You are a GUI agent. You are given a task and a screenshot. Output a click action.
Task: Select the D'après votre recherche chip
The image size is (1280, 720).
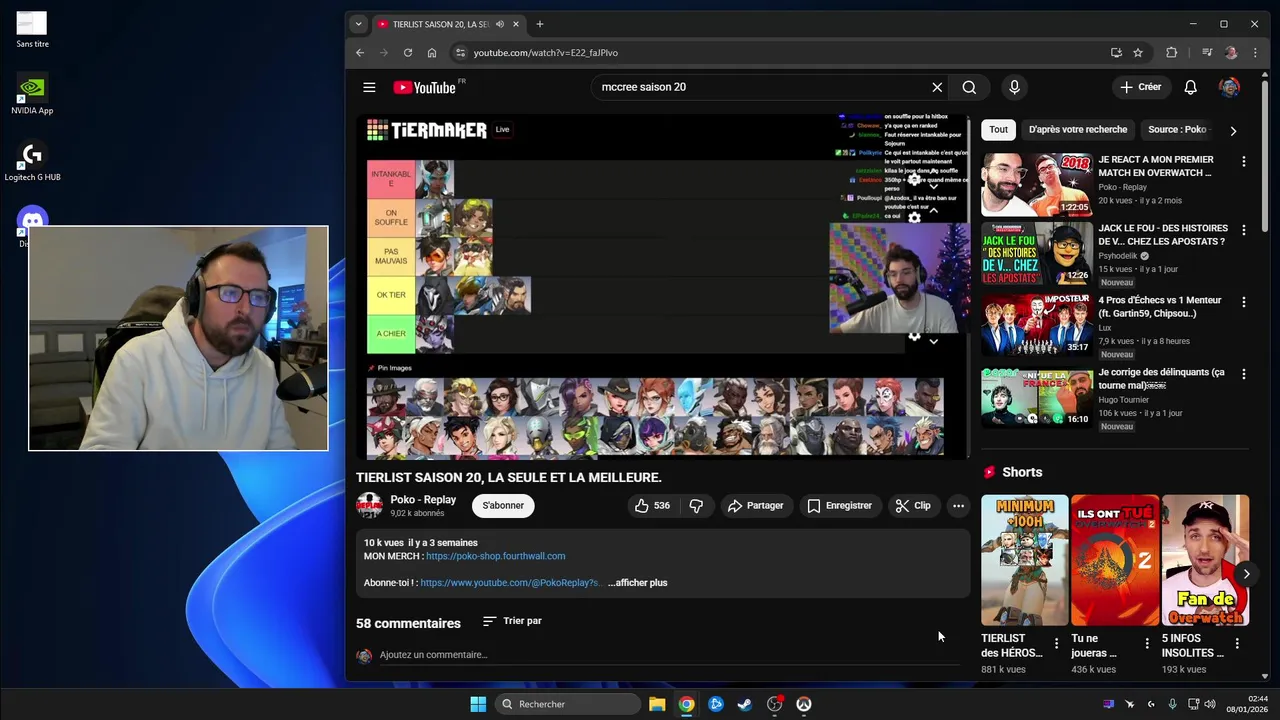click(x=1077, y=129)
